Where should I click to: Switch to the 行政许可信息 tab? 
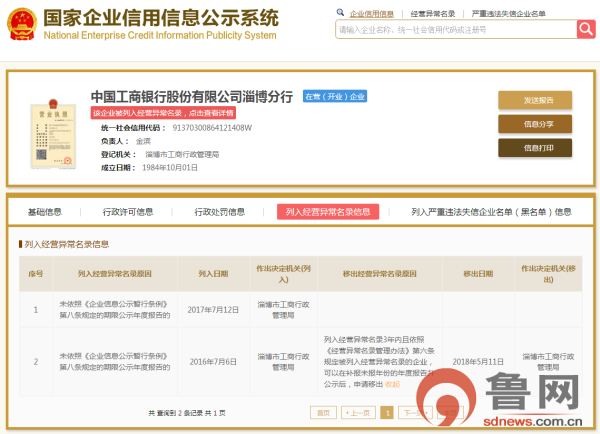(x=128, y=212)
